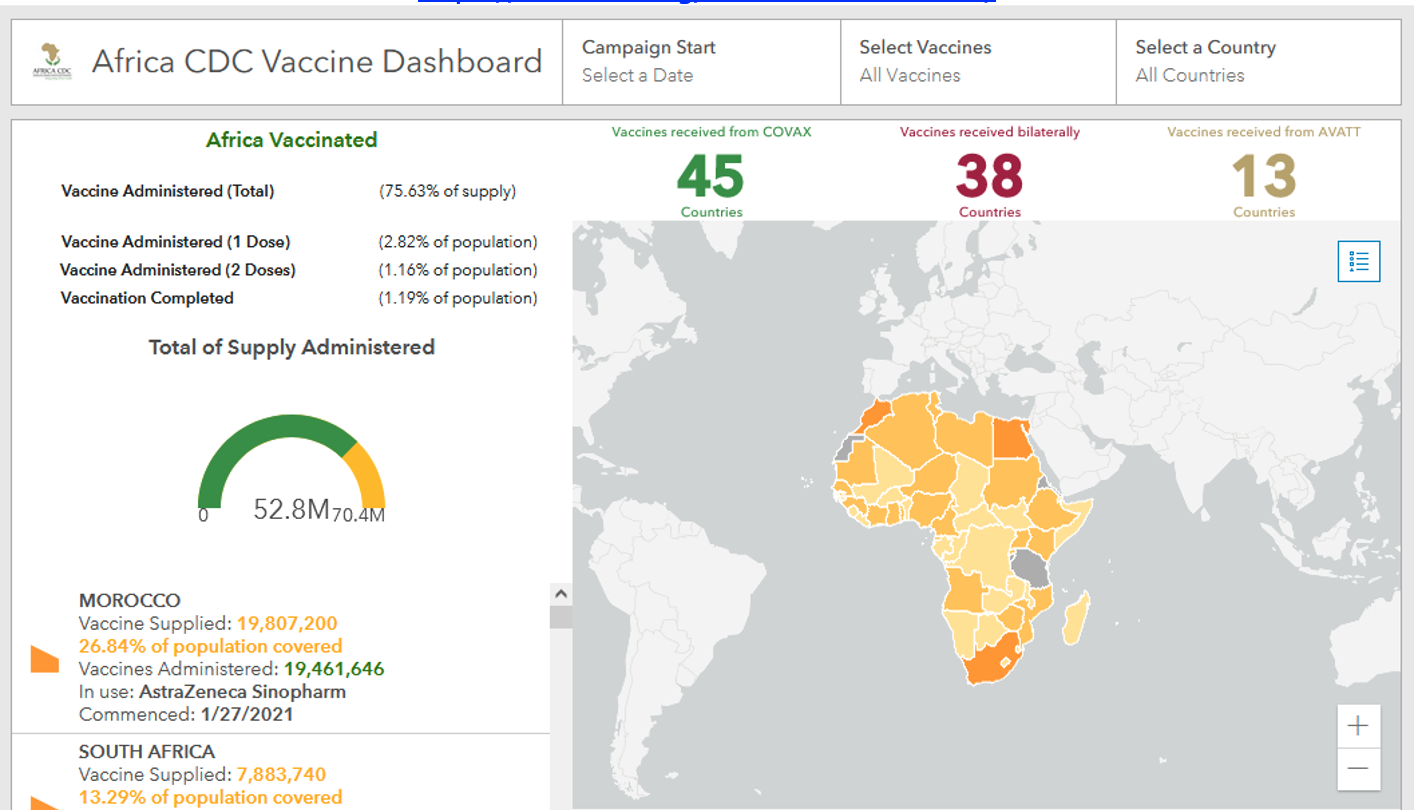
Task: Open the map legend list icon
Action: pos(1359,262)
